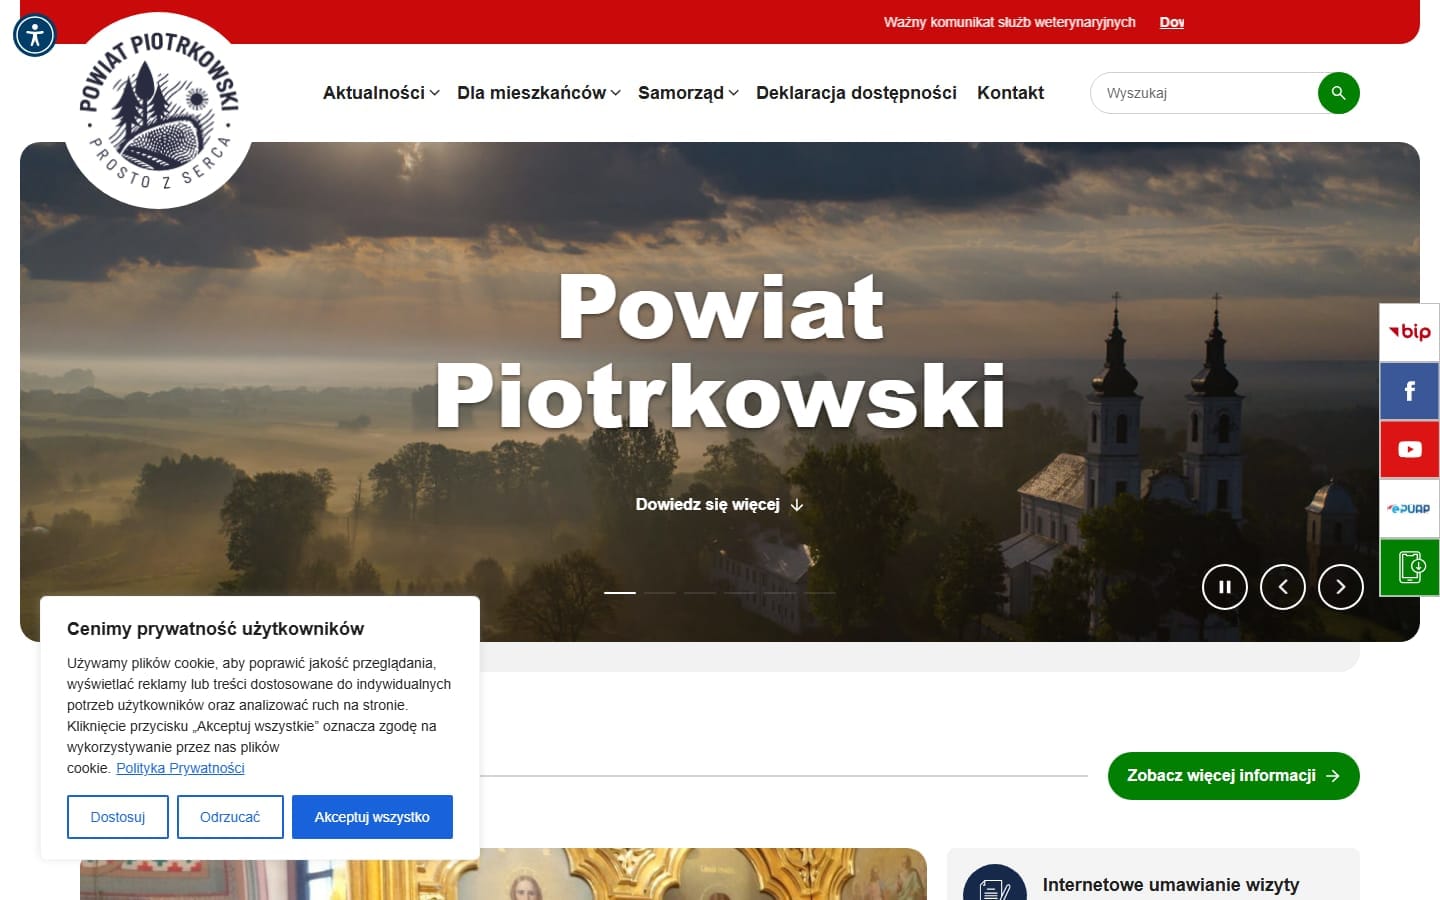Expand the Dla mieszkańców dropdown
The image size is (1440, 900).
[539, 93]
